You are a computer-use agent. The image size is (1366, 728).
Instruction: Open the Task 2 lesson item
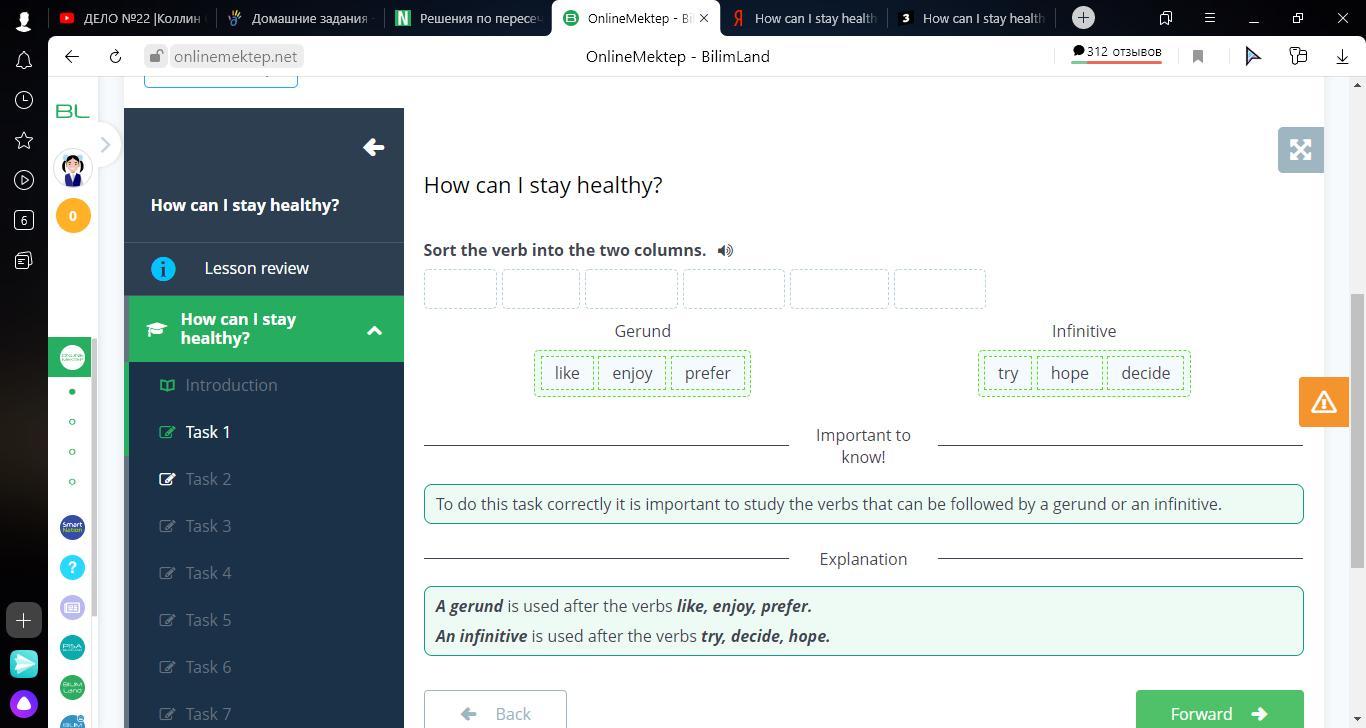208,479
